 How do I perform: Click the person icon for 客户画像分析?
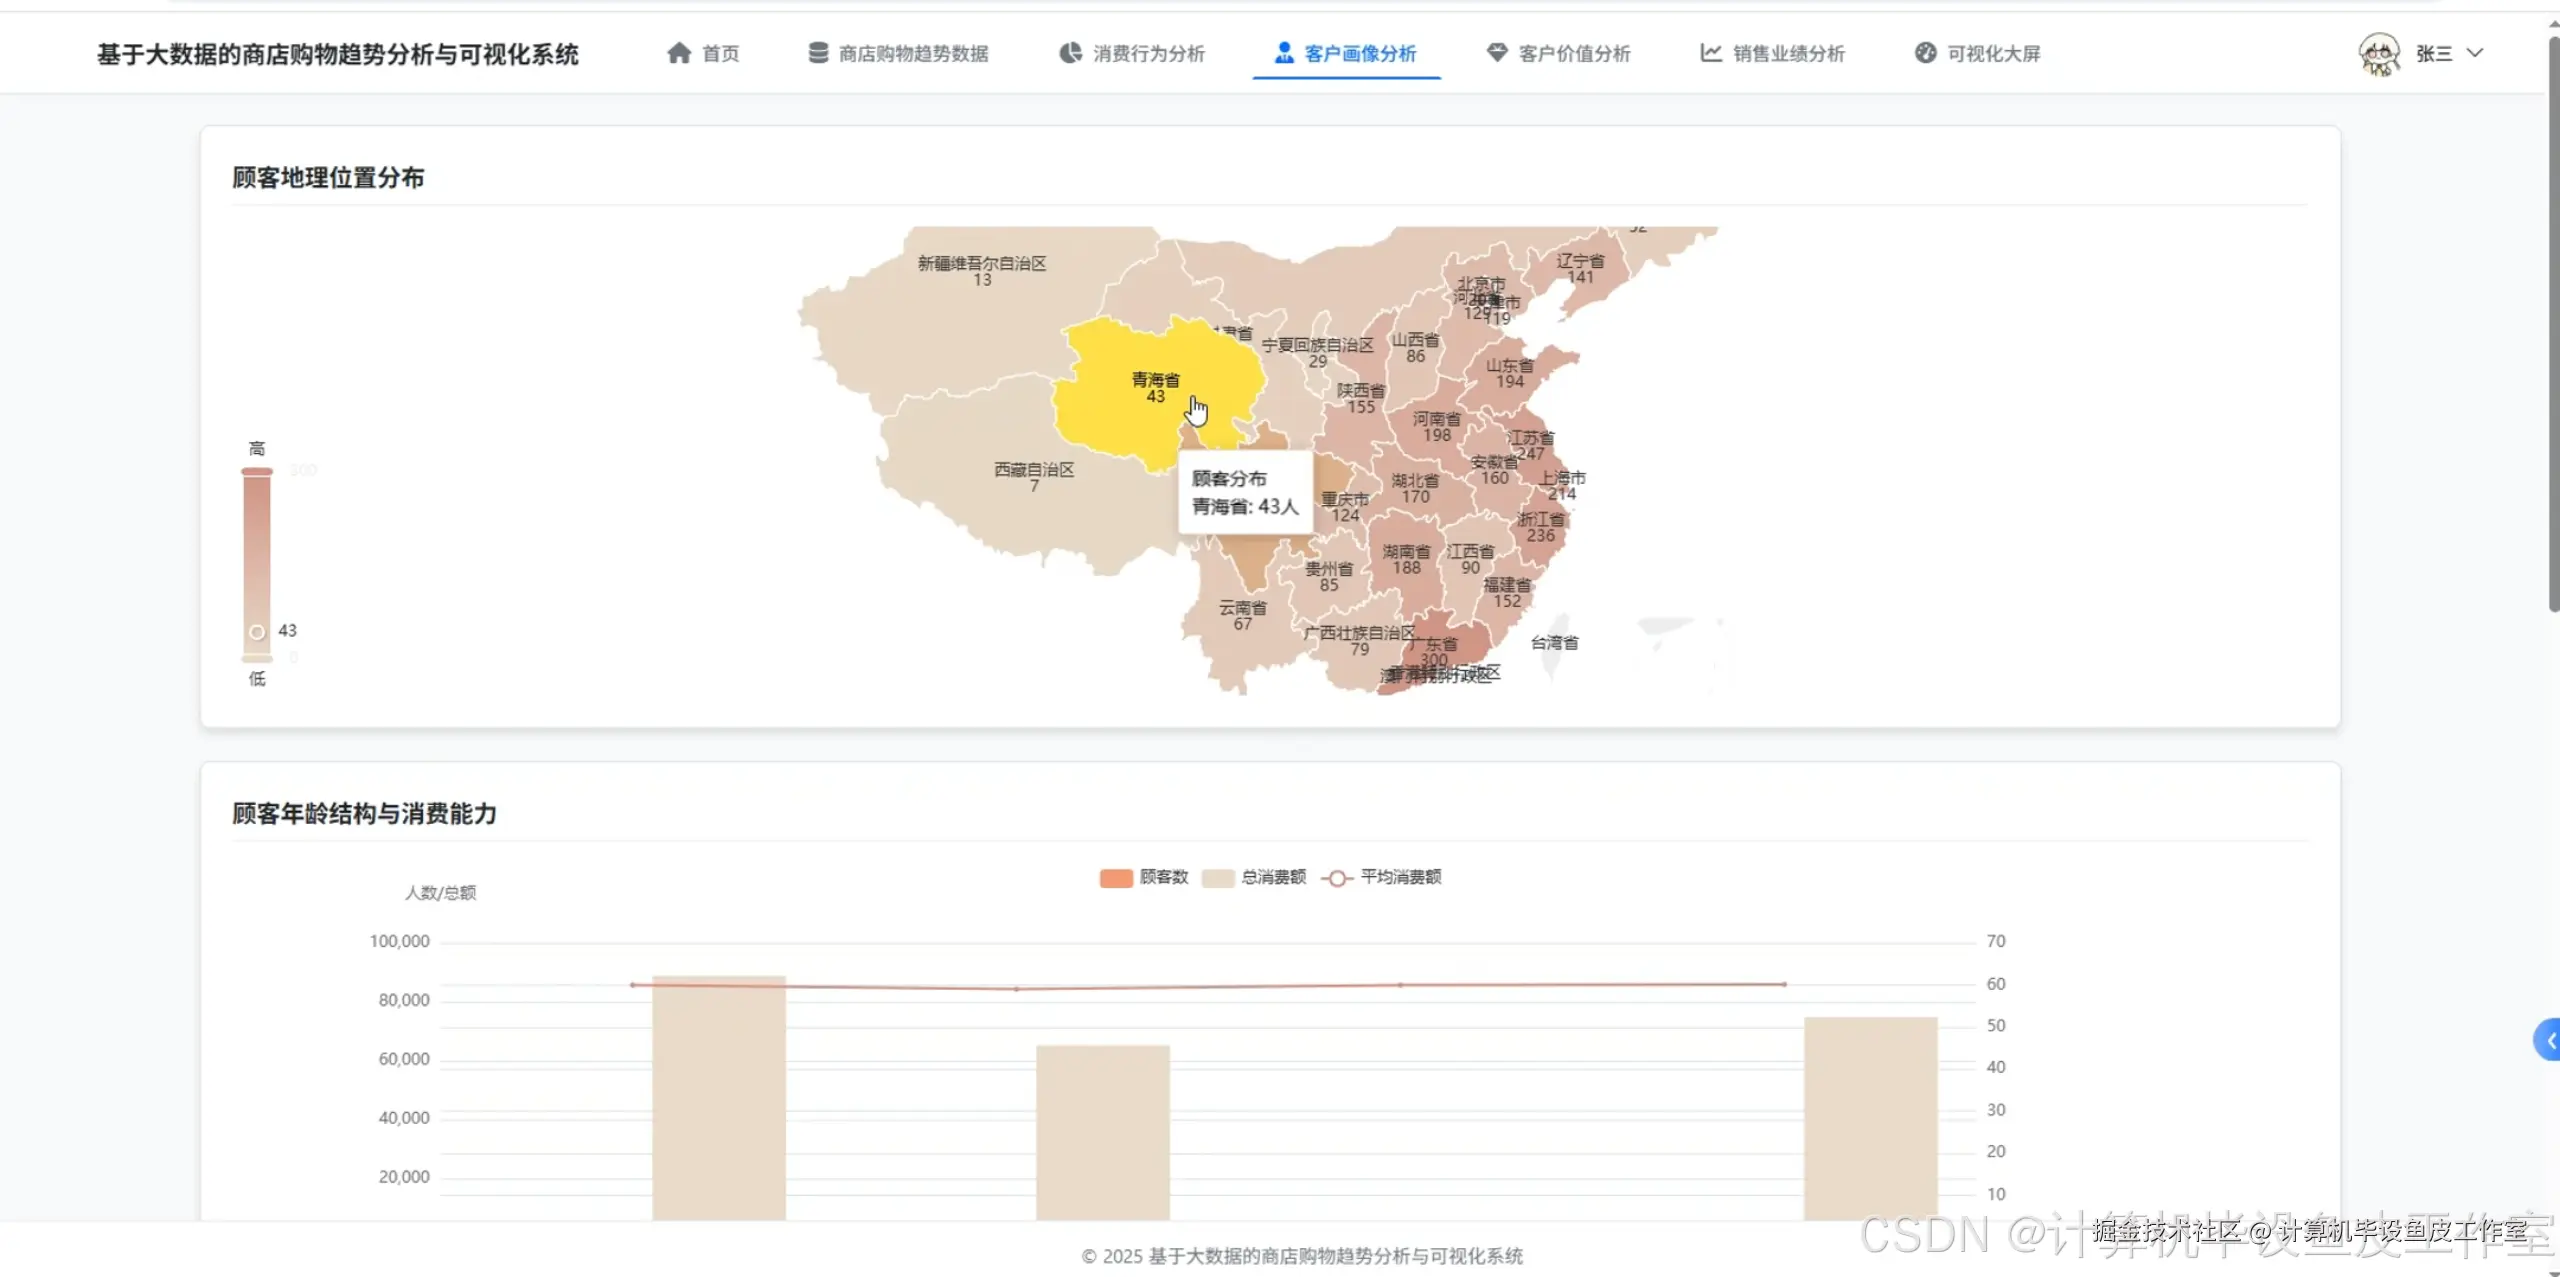pyautogui.click(x=1284, y=53)
